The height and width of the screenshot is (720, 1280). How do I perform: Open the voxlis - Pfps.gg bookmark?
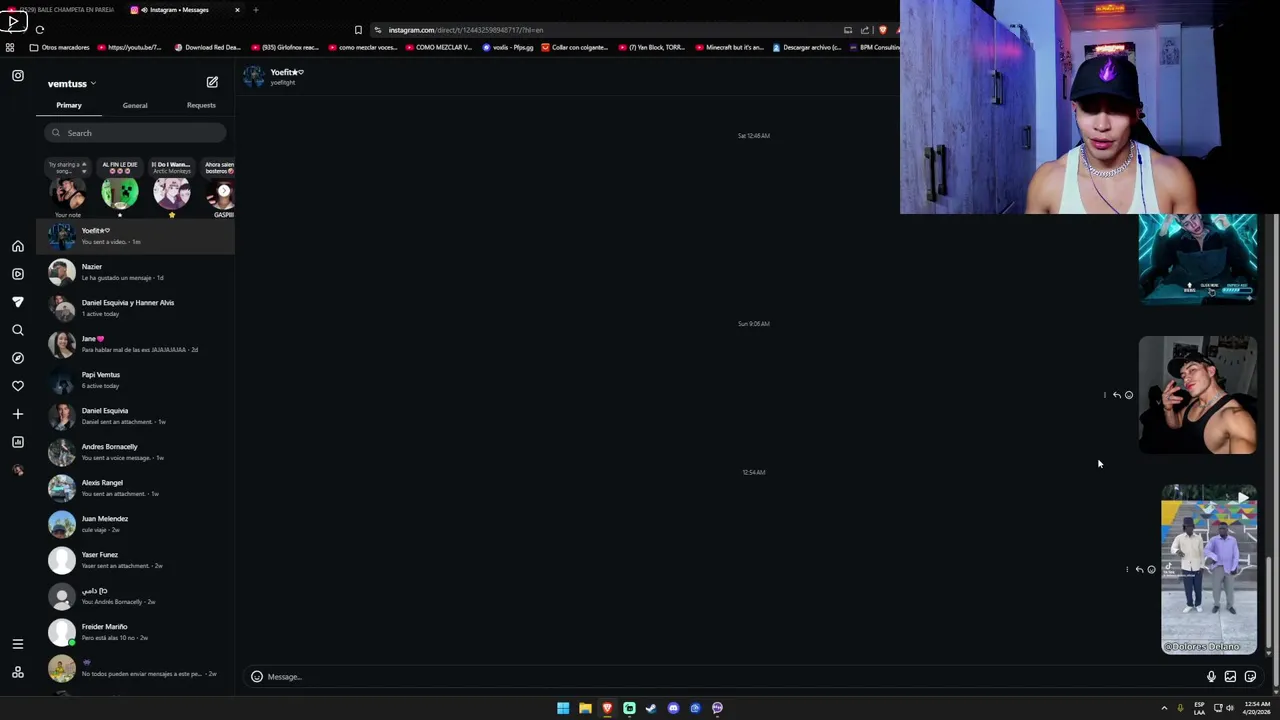pos(509,47)
